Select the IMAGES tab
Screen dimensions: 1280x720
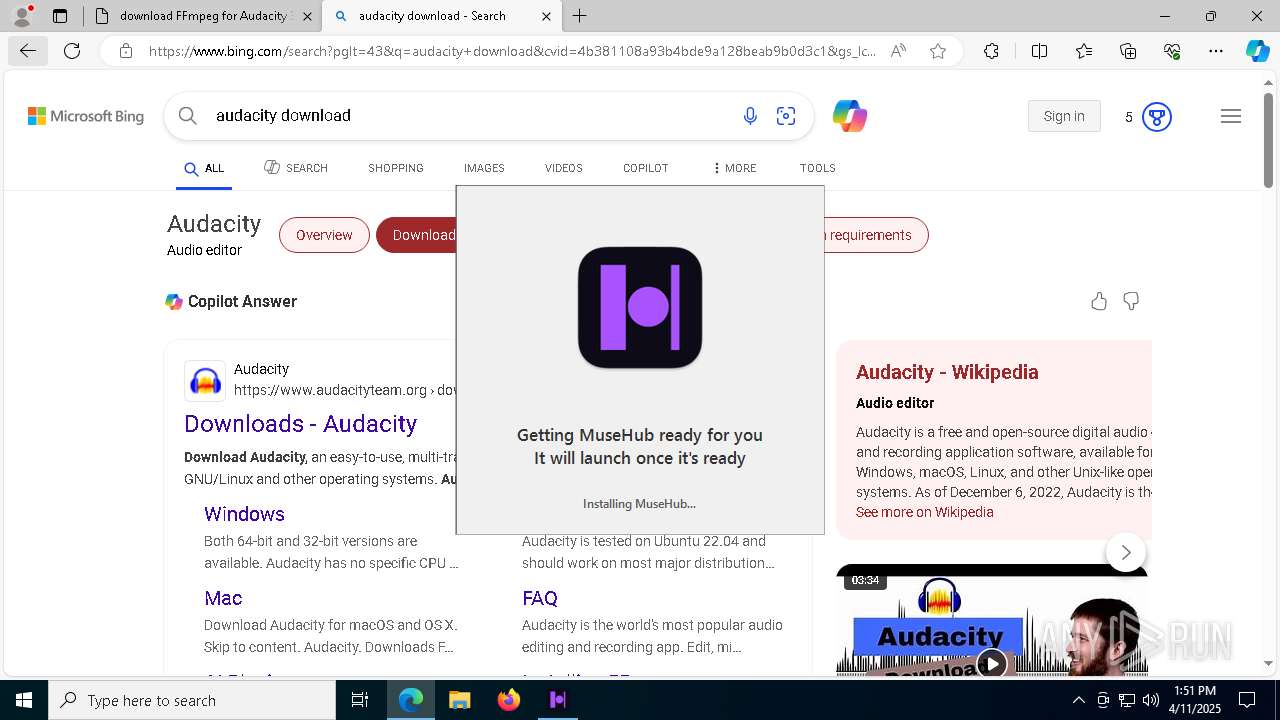click(x=484, y=168)
